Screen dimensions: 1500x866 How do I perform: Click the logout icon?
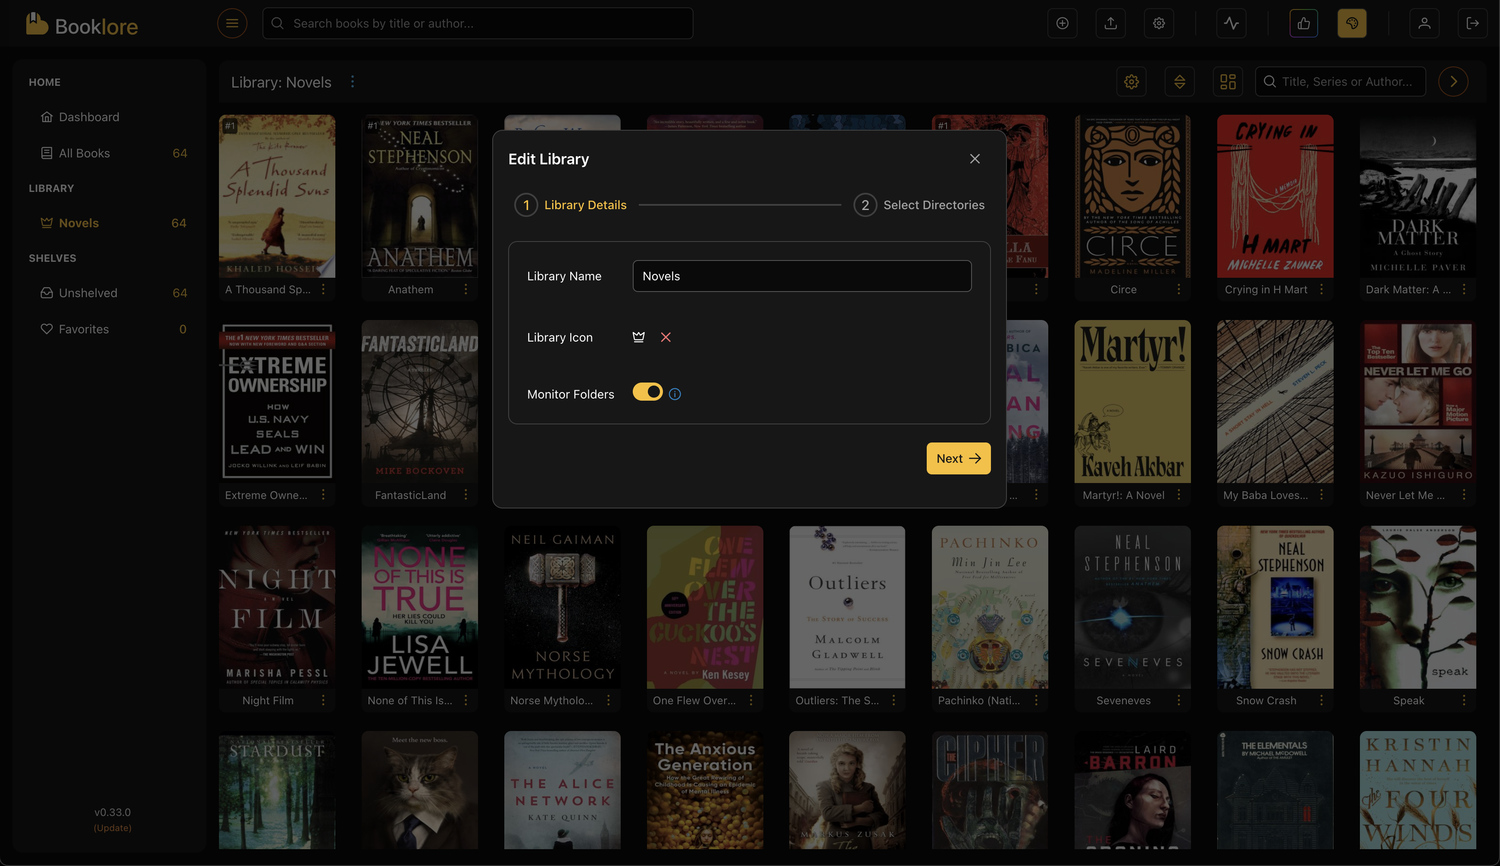(1472, 23)
